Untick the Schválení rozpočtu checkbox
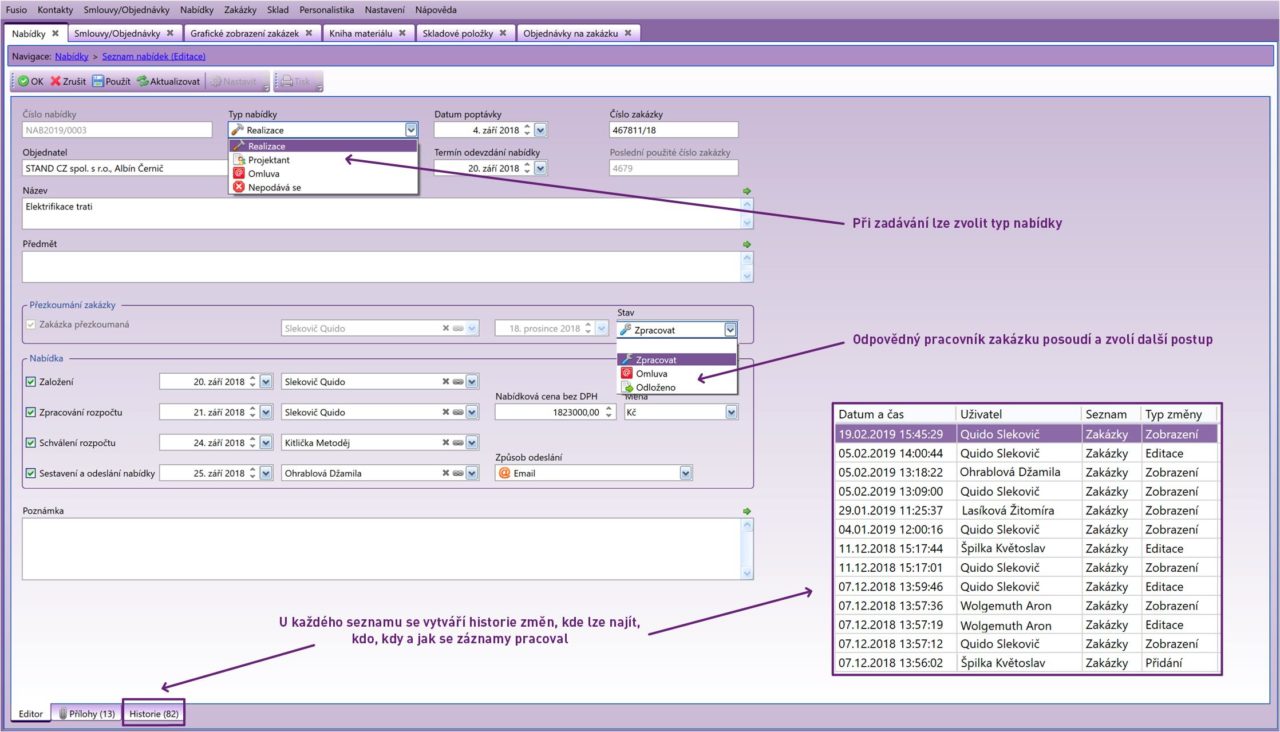The image size is (1280, 732). point(29,442)
